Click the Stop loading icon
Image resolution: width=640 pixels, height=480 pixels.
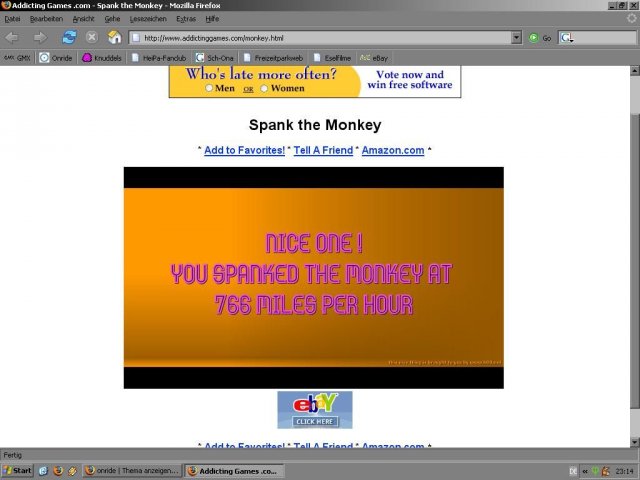(x=92, y=37)
